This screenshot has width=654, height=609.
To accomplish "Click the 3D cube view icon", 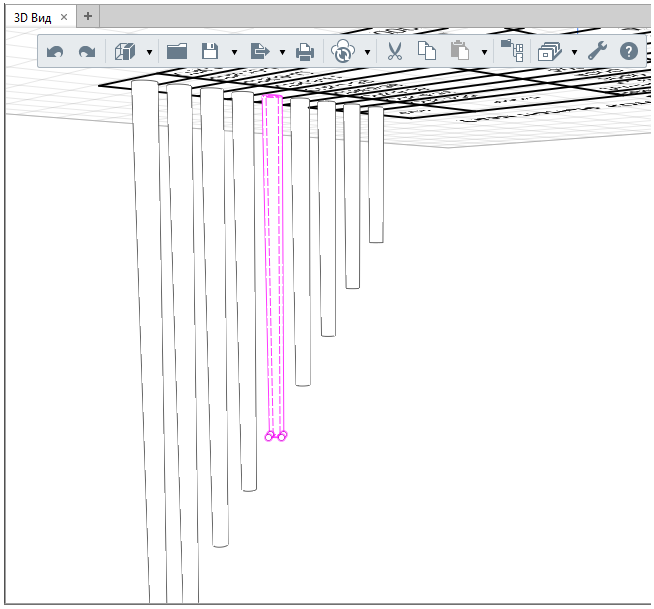I will pyautogui.click(x=125, y=51).
